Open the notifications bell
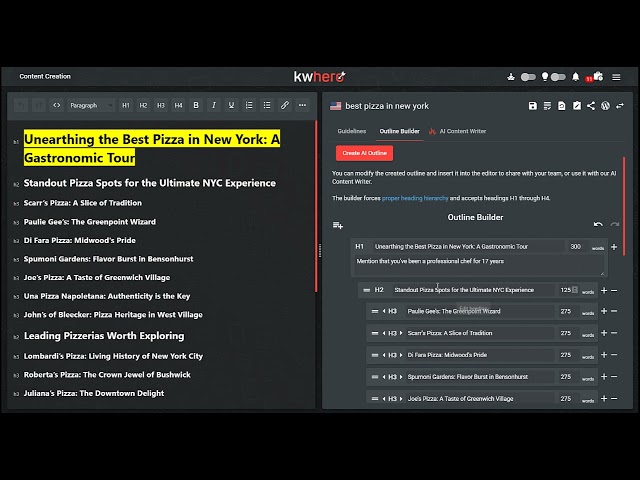The image size is (640, 480). (x=576, y=77)
